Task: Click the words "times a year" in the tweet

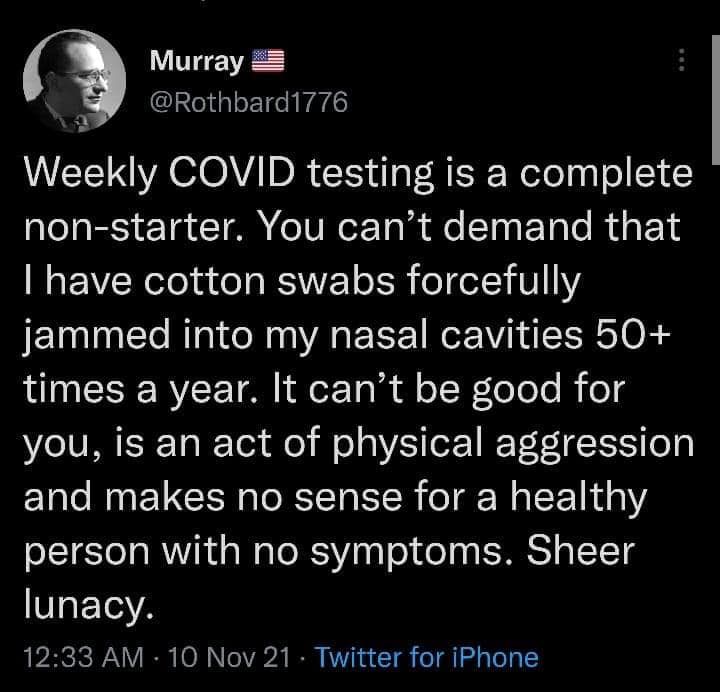Action: 150,390
